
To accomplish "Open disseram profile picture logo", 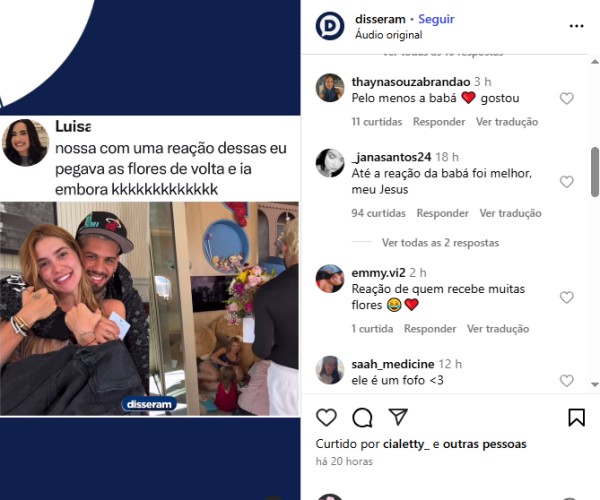I will tap(330, 26).
